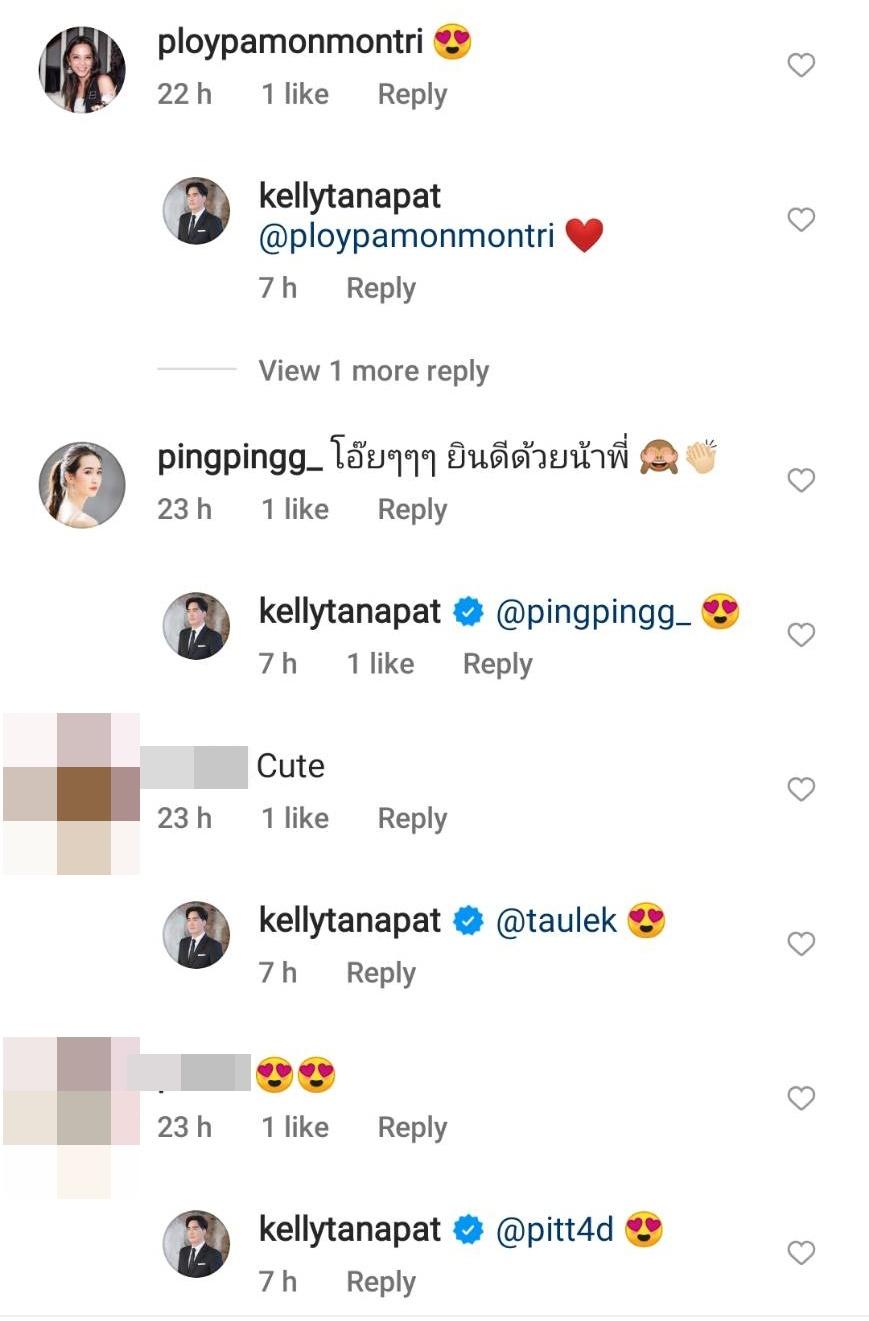View likes on the "Cute" comment
This screenshot has height=1321, width=869.
(x=295, y=819)
